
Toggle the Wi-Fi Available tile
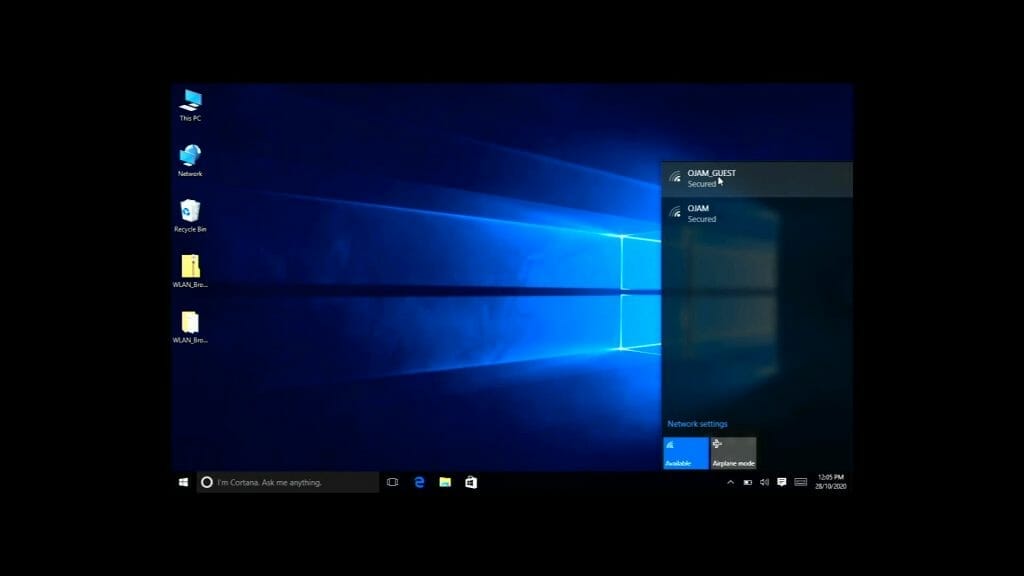[685, 452]
